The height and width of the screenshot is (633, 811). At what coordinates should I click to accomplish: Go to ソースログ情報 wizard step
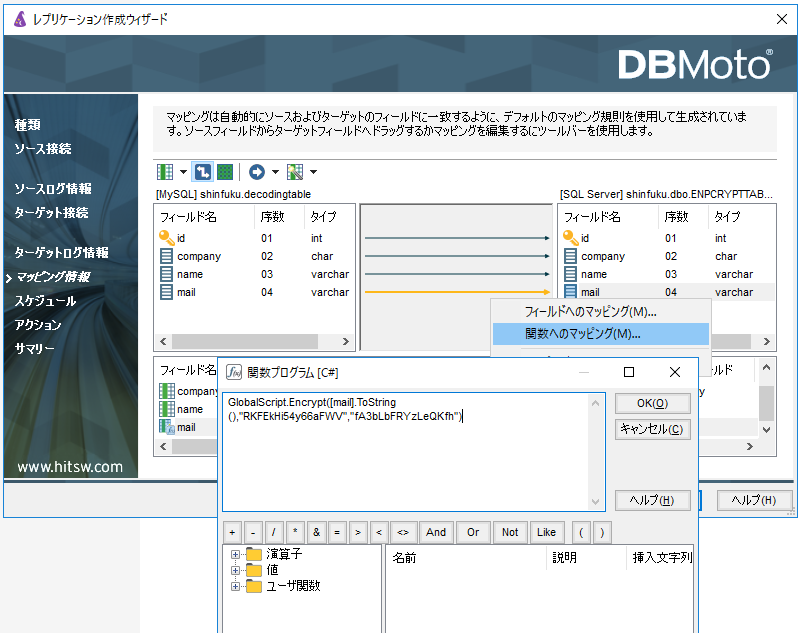pos(53,189)
